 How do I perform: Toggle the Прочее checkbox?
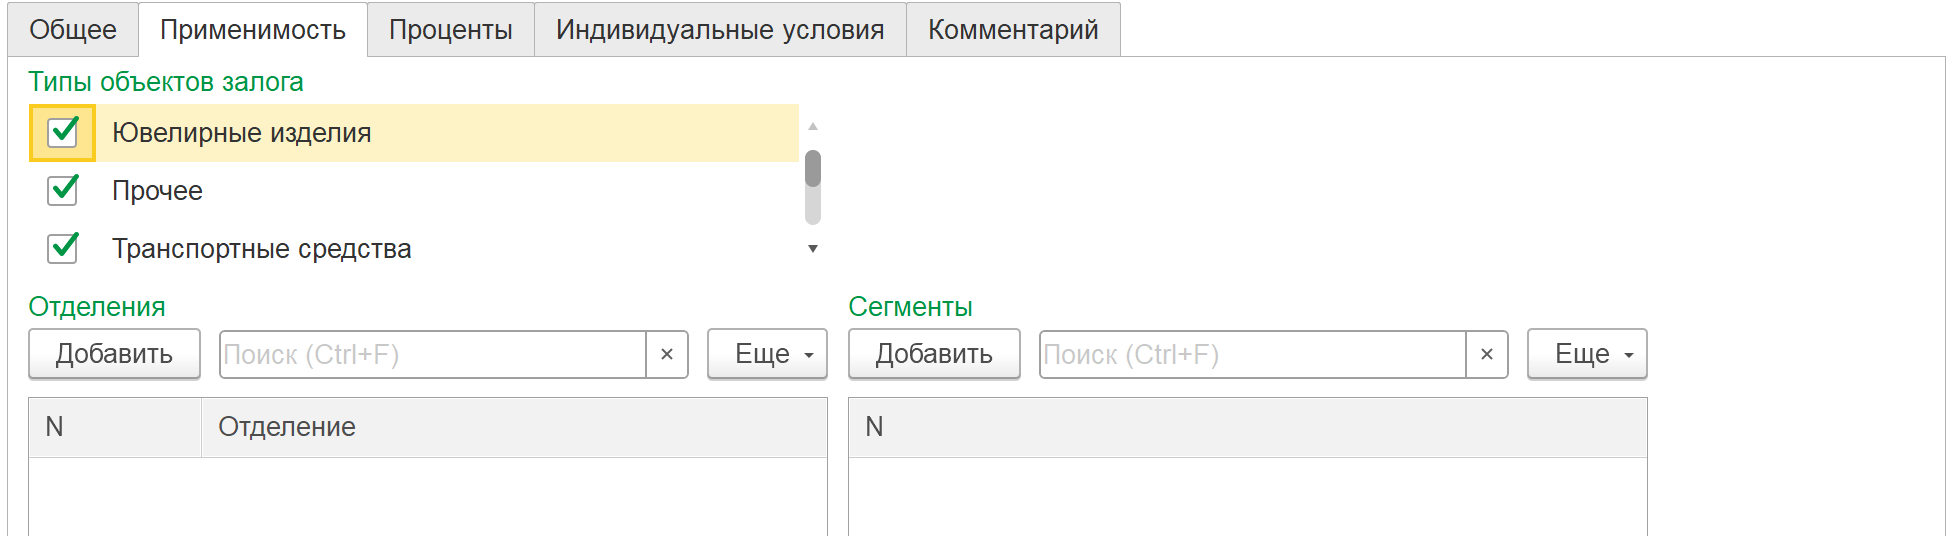point(63,190)
